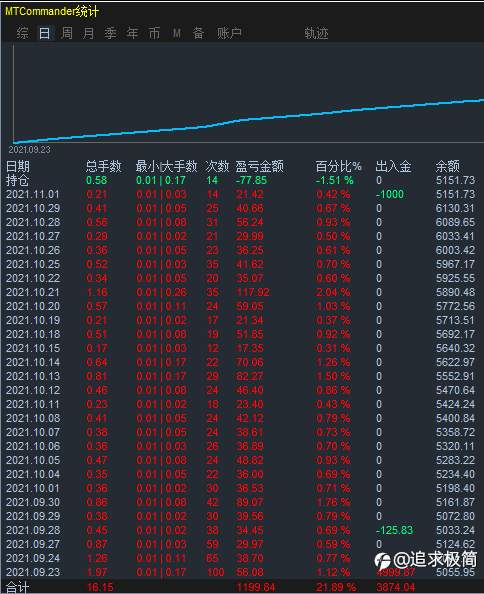Click the 5692.17 balance value

pos(455,335)
